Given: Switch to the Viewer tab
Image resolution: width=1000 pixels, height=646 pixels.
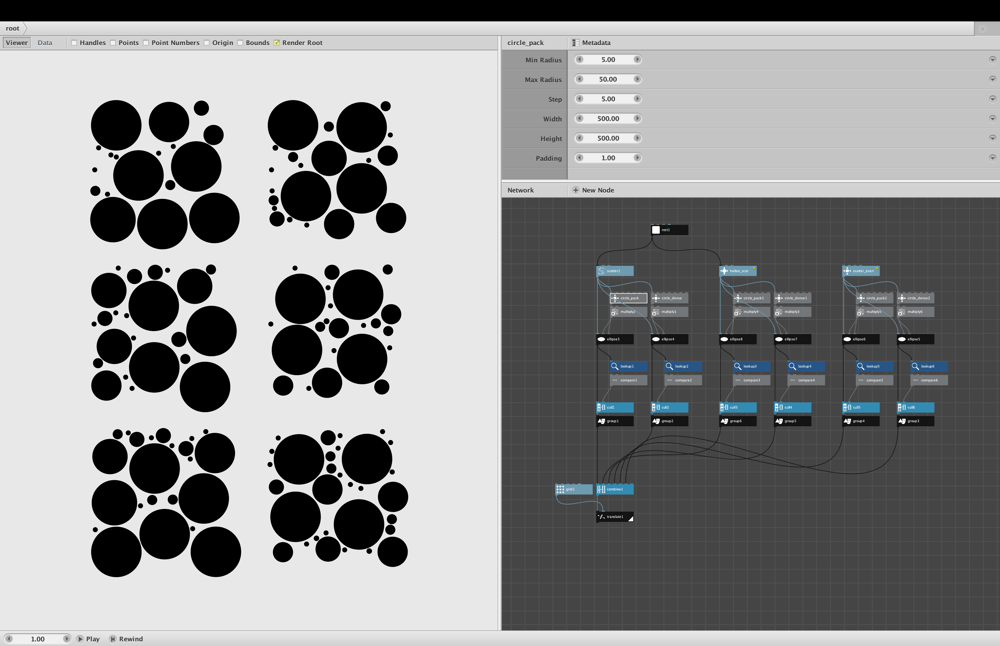Looking at the screenshot, I should pyautogui.click(x=17, y=43).
